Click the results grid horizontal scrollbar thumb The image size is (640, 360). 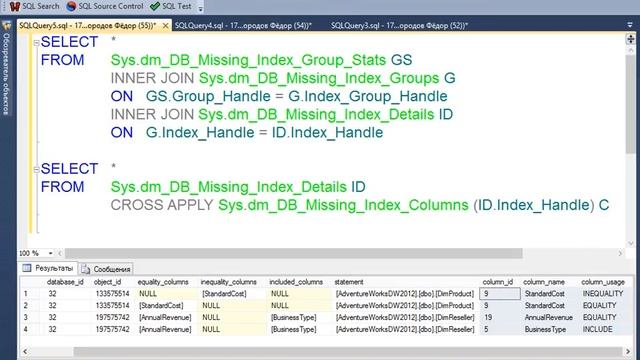(x=347, y=351)
